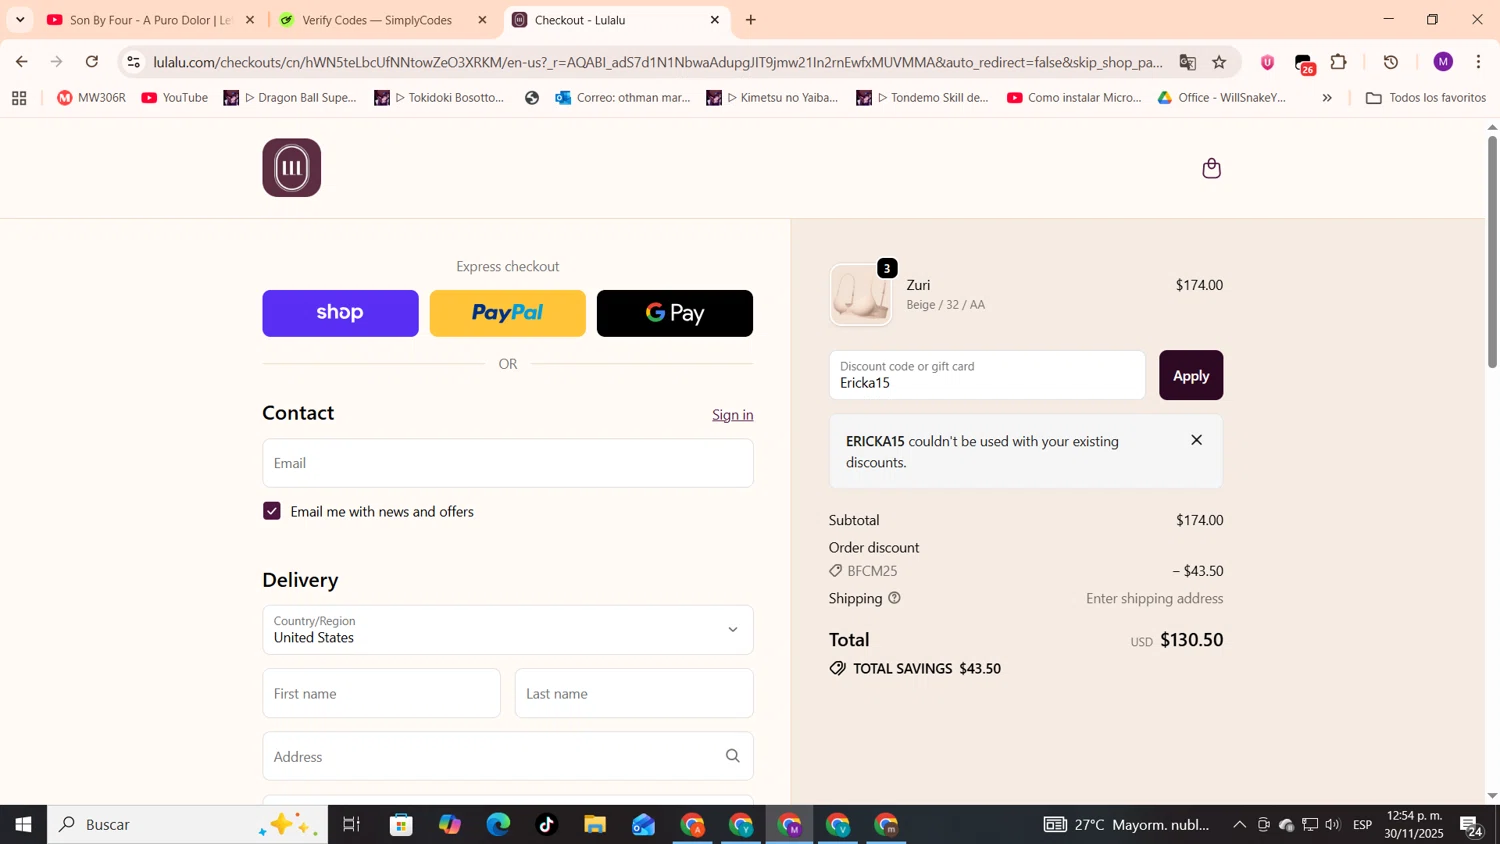Image resolution: width=1500 pixels, height=844 pixels.
Task: Open the bookmarks apps grid icon
Action: click(x=19, y=98)
